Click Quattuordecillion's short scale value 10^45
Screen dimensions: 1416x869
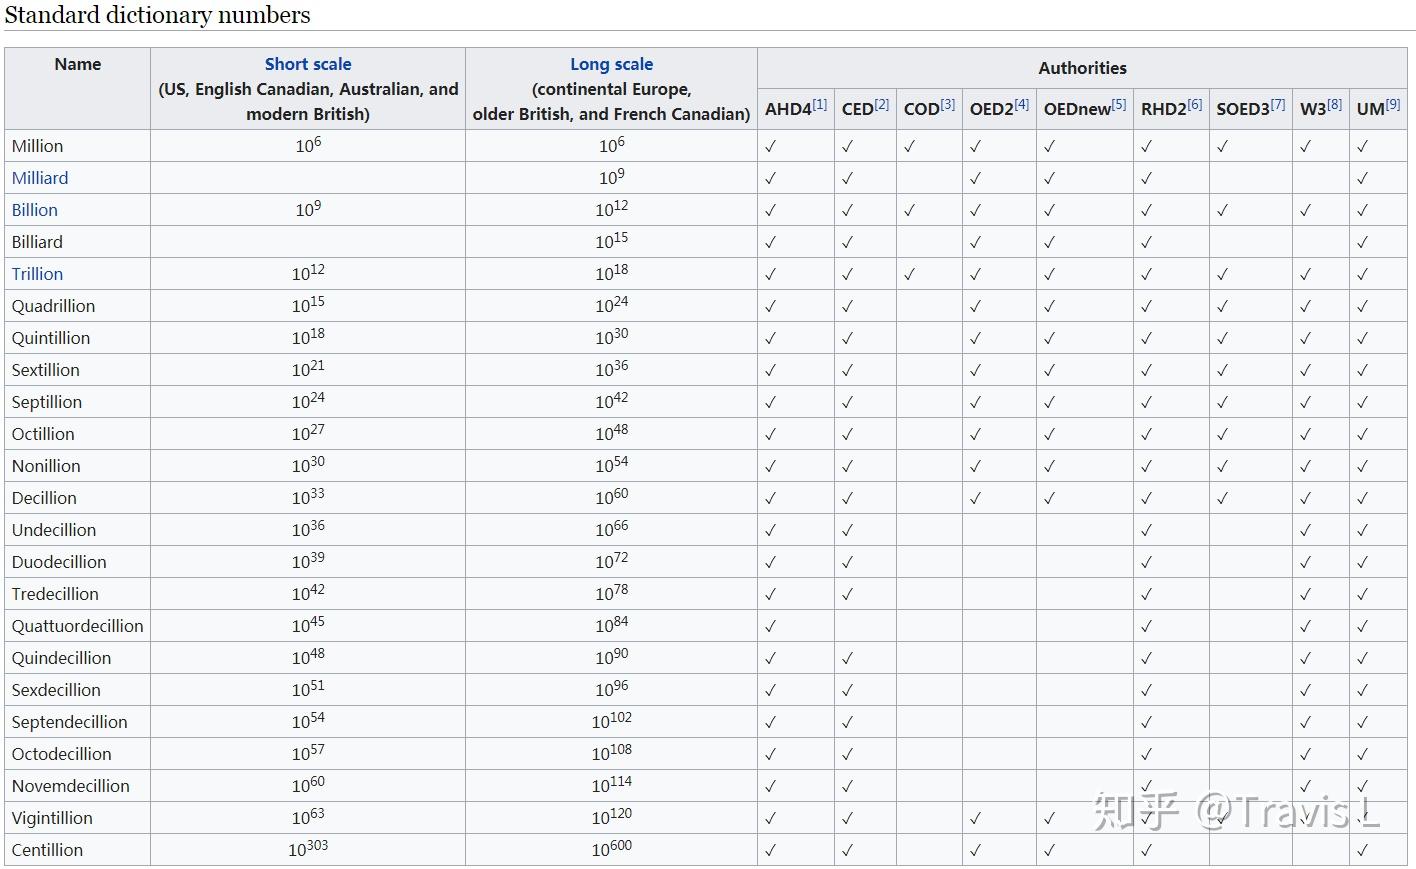(x=308, y=625)
